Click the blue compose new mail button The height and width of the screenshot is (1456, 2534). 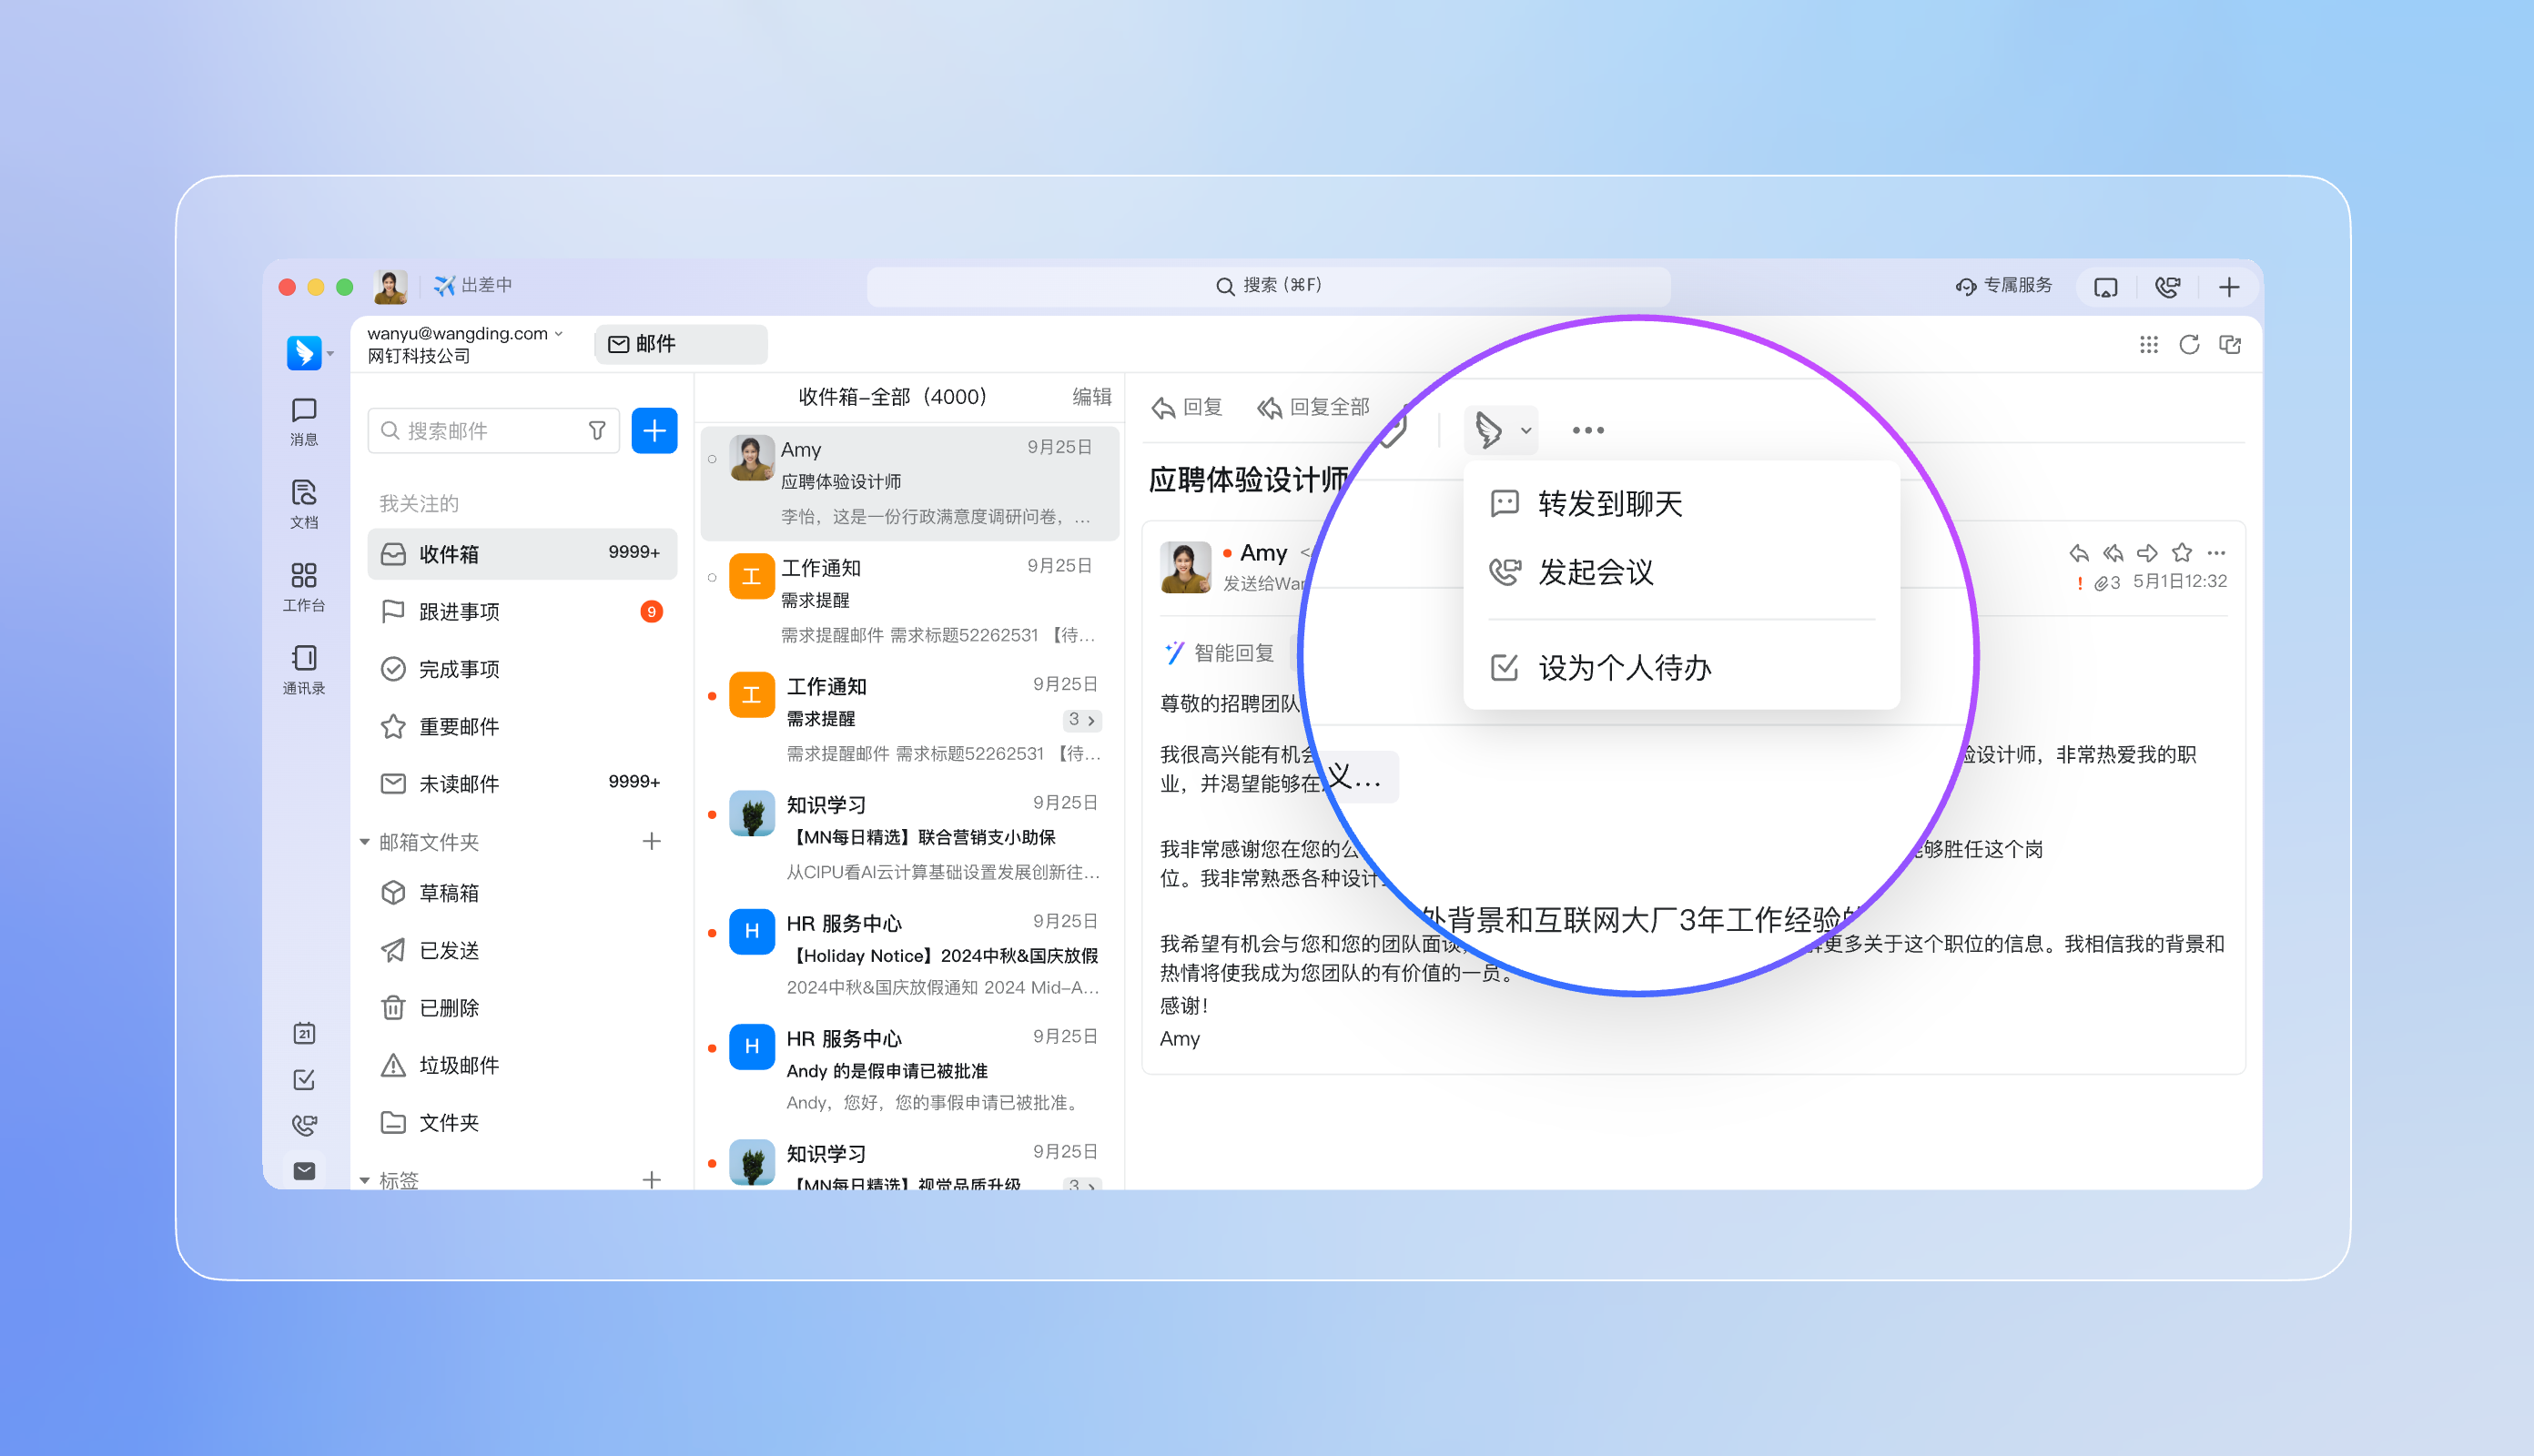(654, 431)
